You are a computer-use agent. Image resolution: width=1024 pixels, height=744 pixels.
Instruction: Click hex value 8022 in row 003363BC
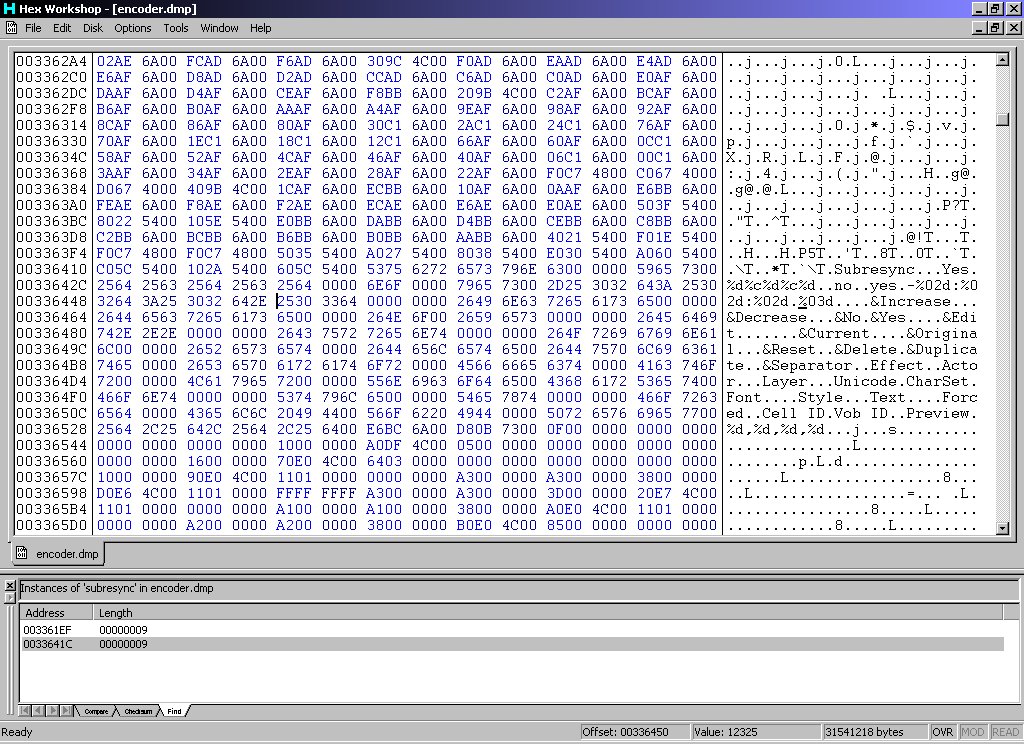(114, 221)
